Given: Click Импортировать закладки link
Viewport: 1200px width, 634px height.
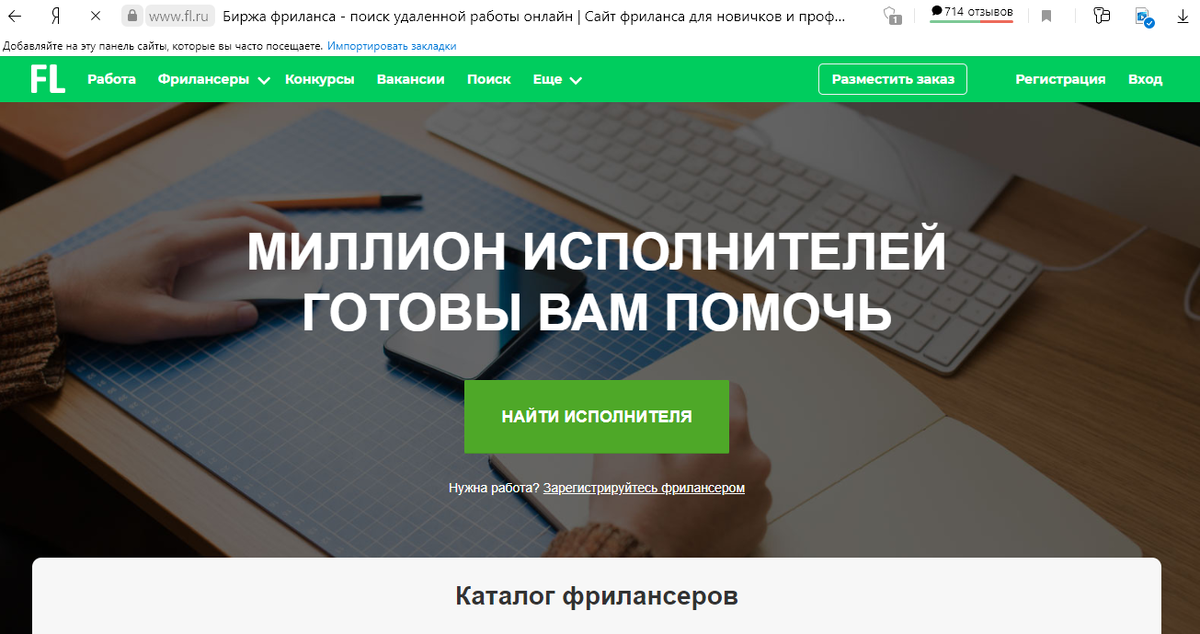Looking at the screenshot, I should (391, 46).
